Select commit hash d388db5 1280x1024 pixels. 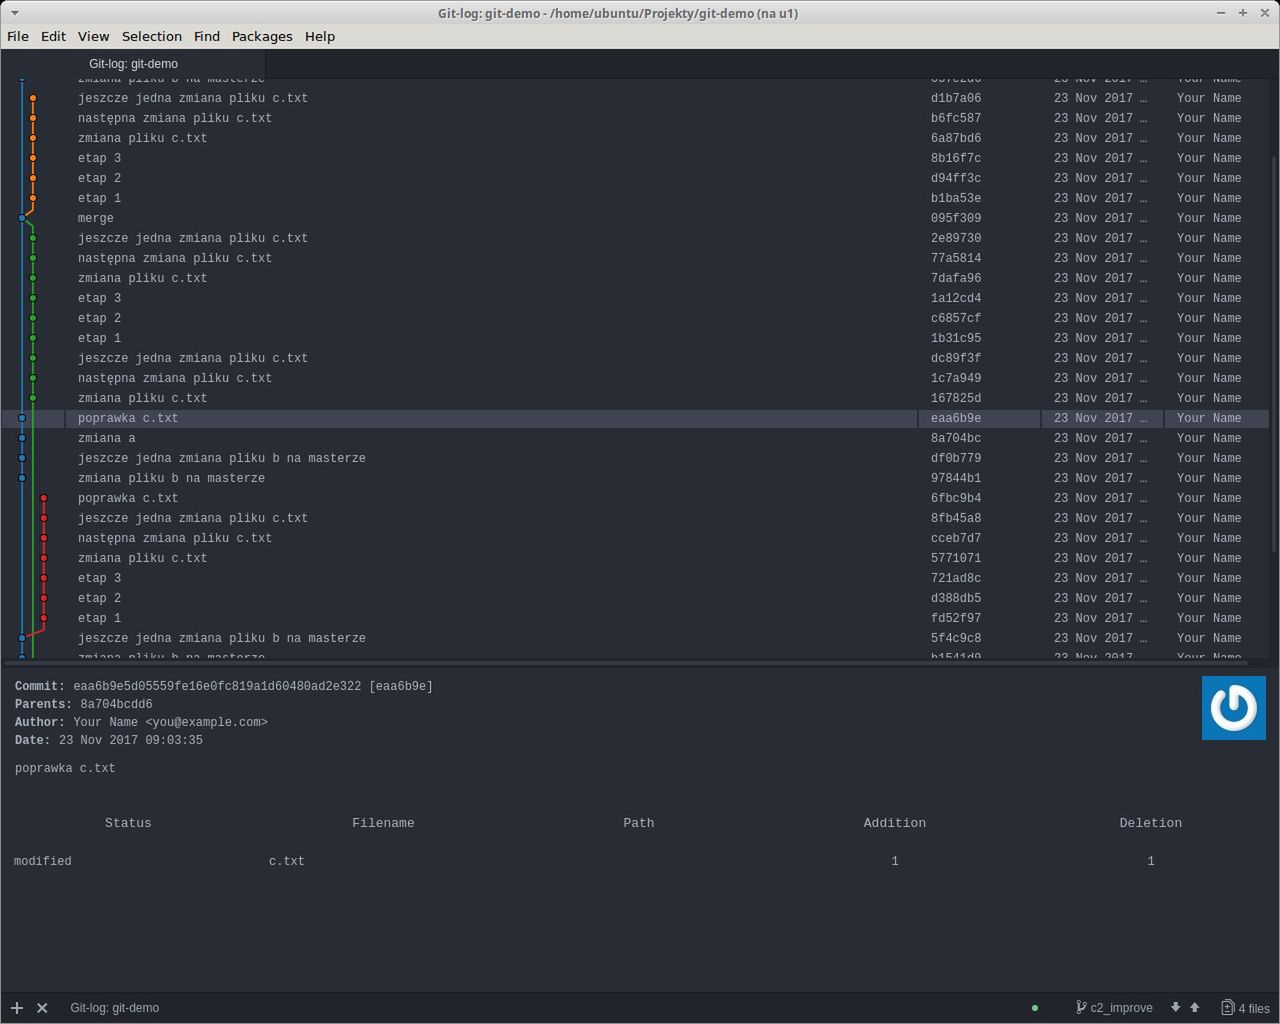pyautogui.click(x=956, y=598)
